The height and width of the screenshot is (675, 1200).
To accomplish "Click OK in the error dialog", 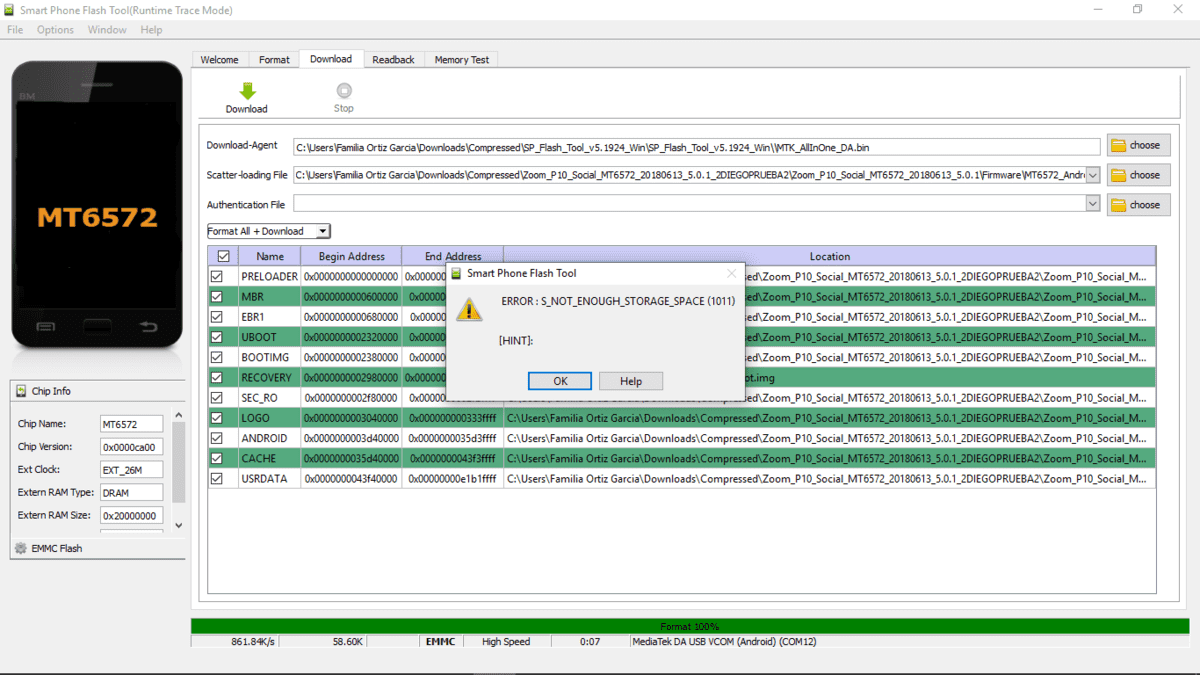I will (560, 381).
